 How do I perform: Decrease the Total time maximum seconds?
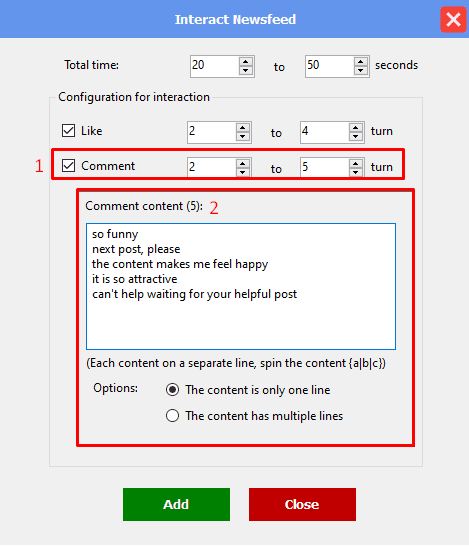tap(361, 71)
